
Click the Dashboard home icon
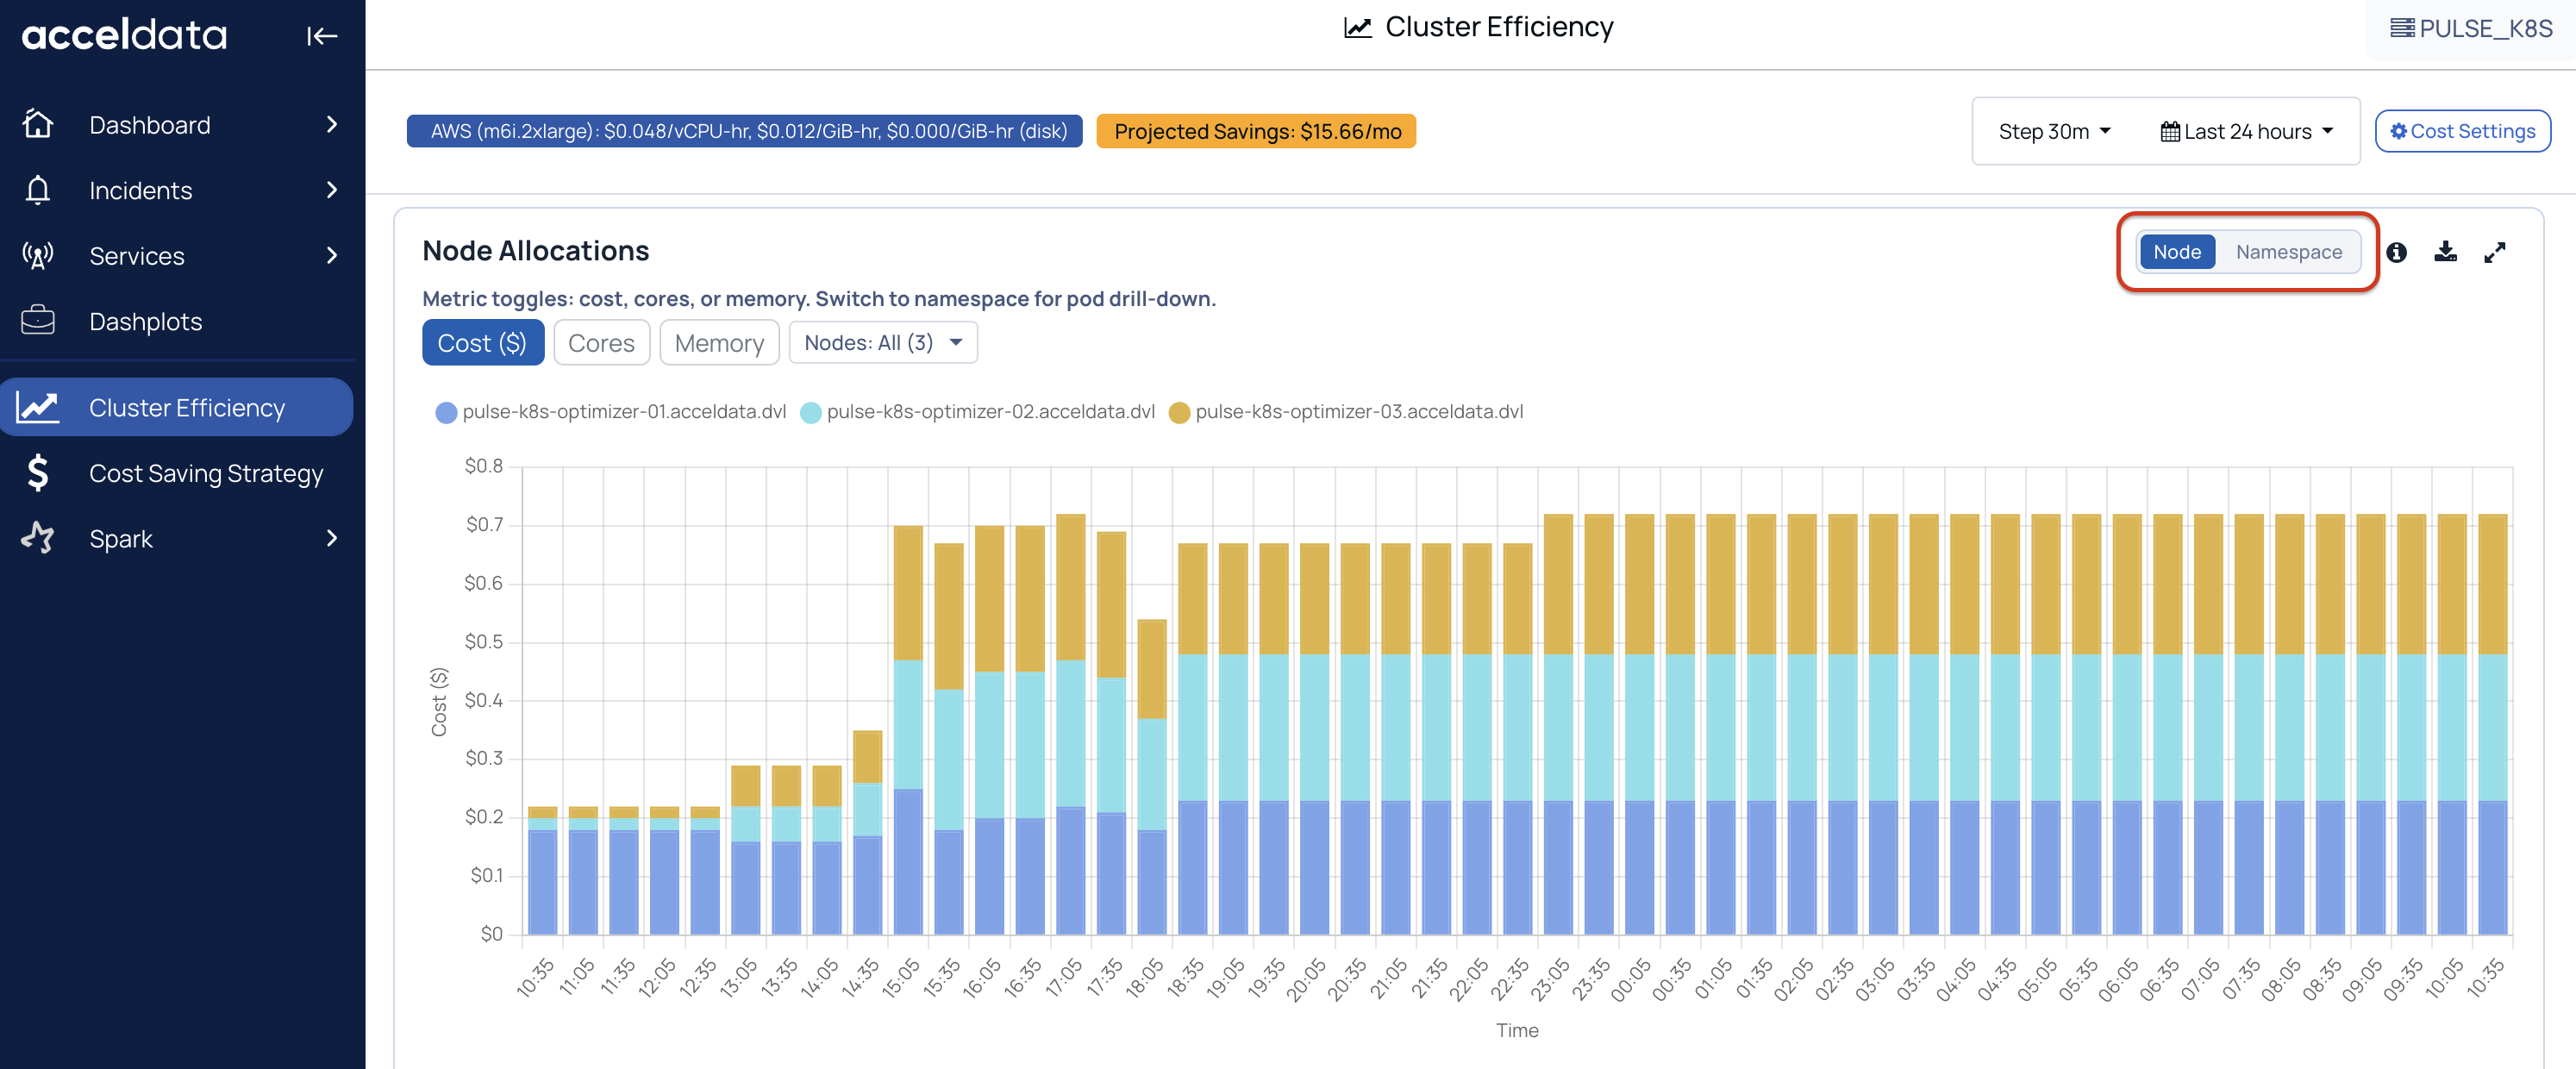[38, 124]
